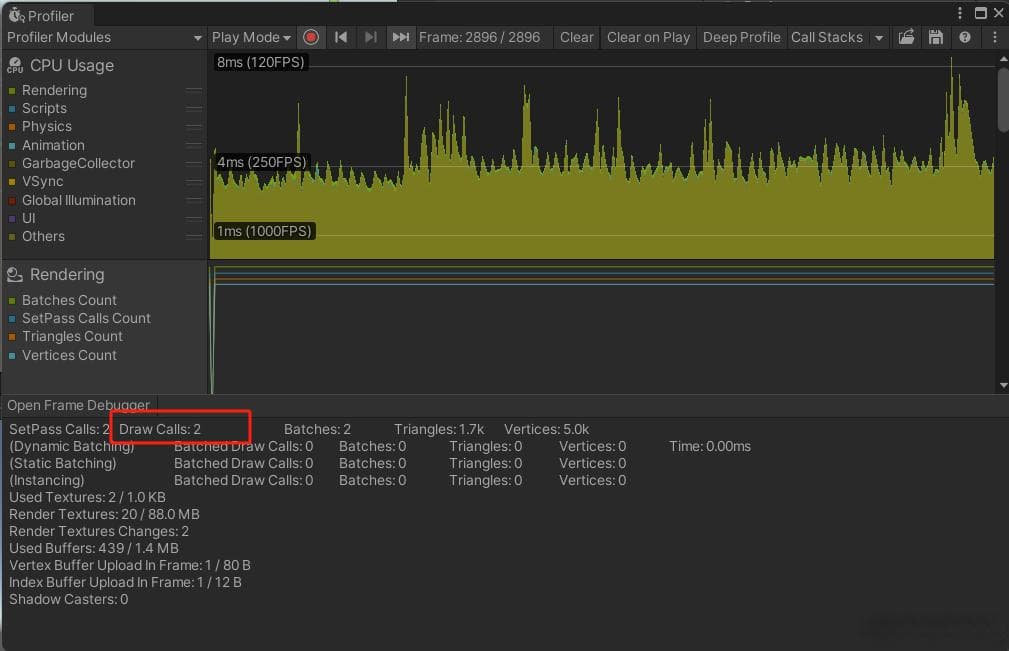Toggle Call Stacks recording
This screenshot has height=651, width=1009.
click(x=827, y=37)
